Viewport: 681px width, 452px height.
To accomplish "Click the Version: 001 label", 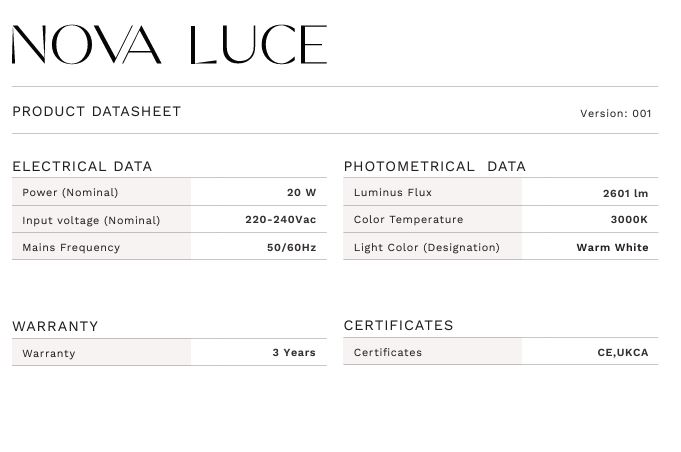I will tap(616, 113).
